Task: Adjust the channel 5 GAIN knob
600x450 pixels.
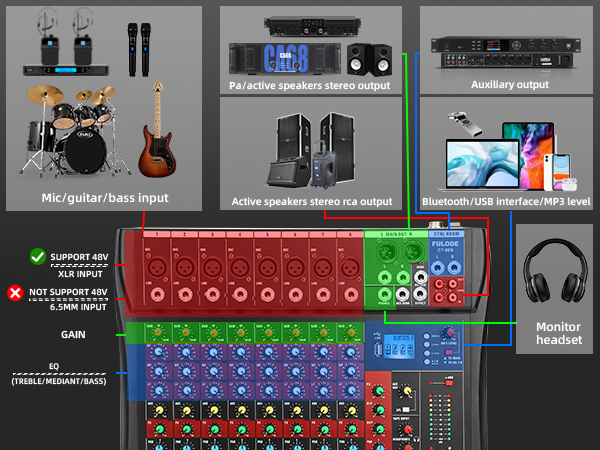Action: click(268, 333)
